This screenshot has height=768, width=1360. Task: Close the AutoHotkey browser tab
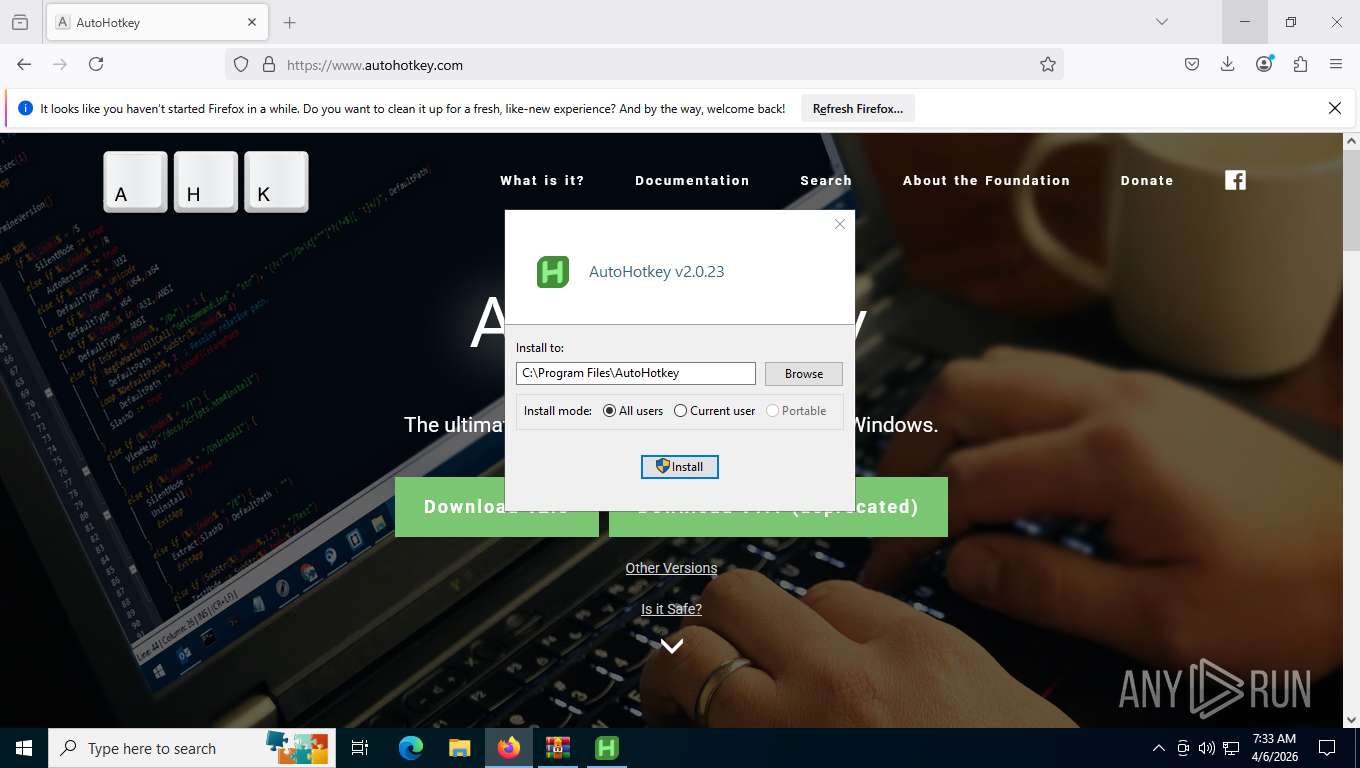252,22
